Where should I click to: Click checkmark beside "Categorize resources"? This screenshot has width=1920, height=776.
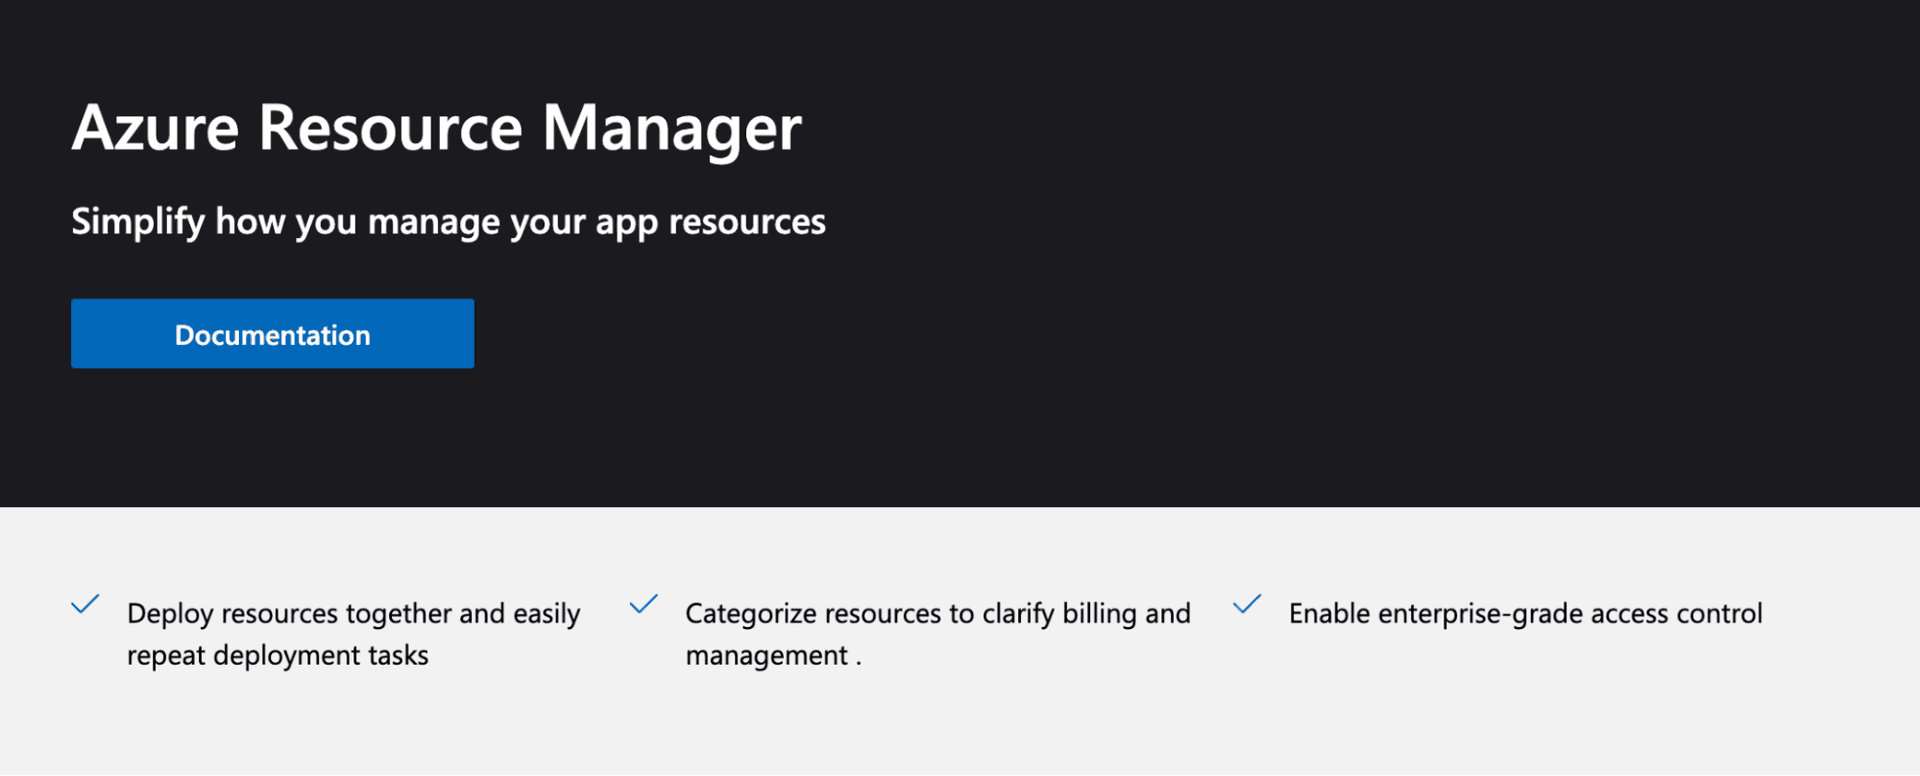[644, 604]
